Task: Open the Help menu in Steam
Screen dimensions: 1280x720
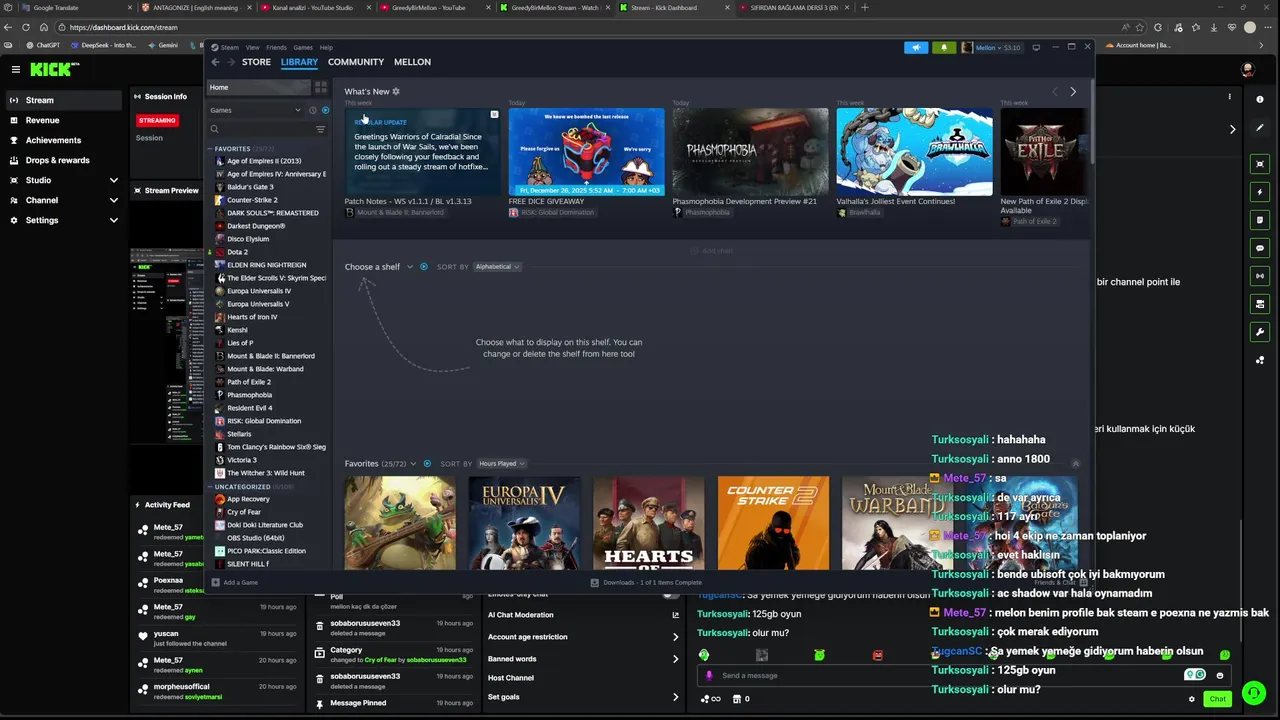Action: pos(326,47)
